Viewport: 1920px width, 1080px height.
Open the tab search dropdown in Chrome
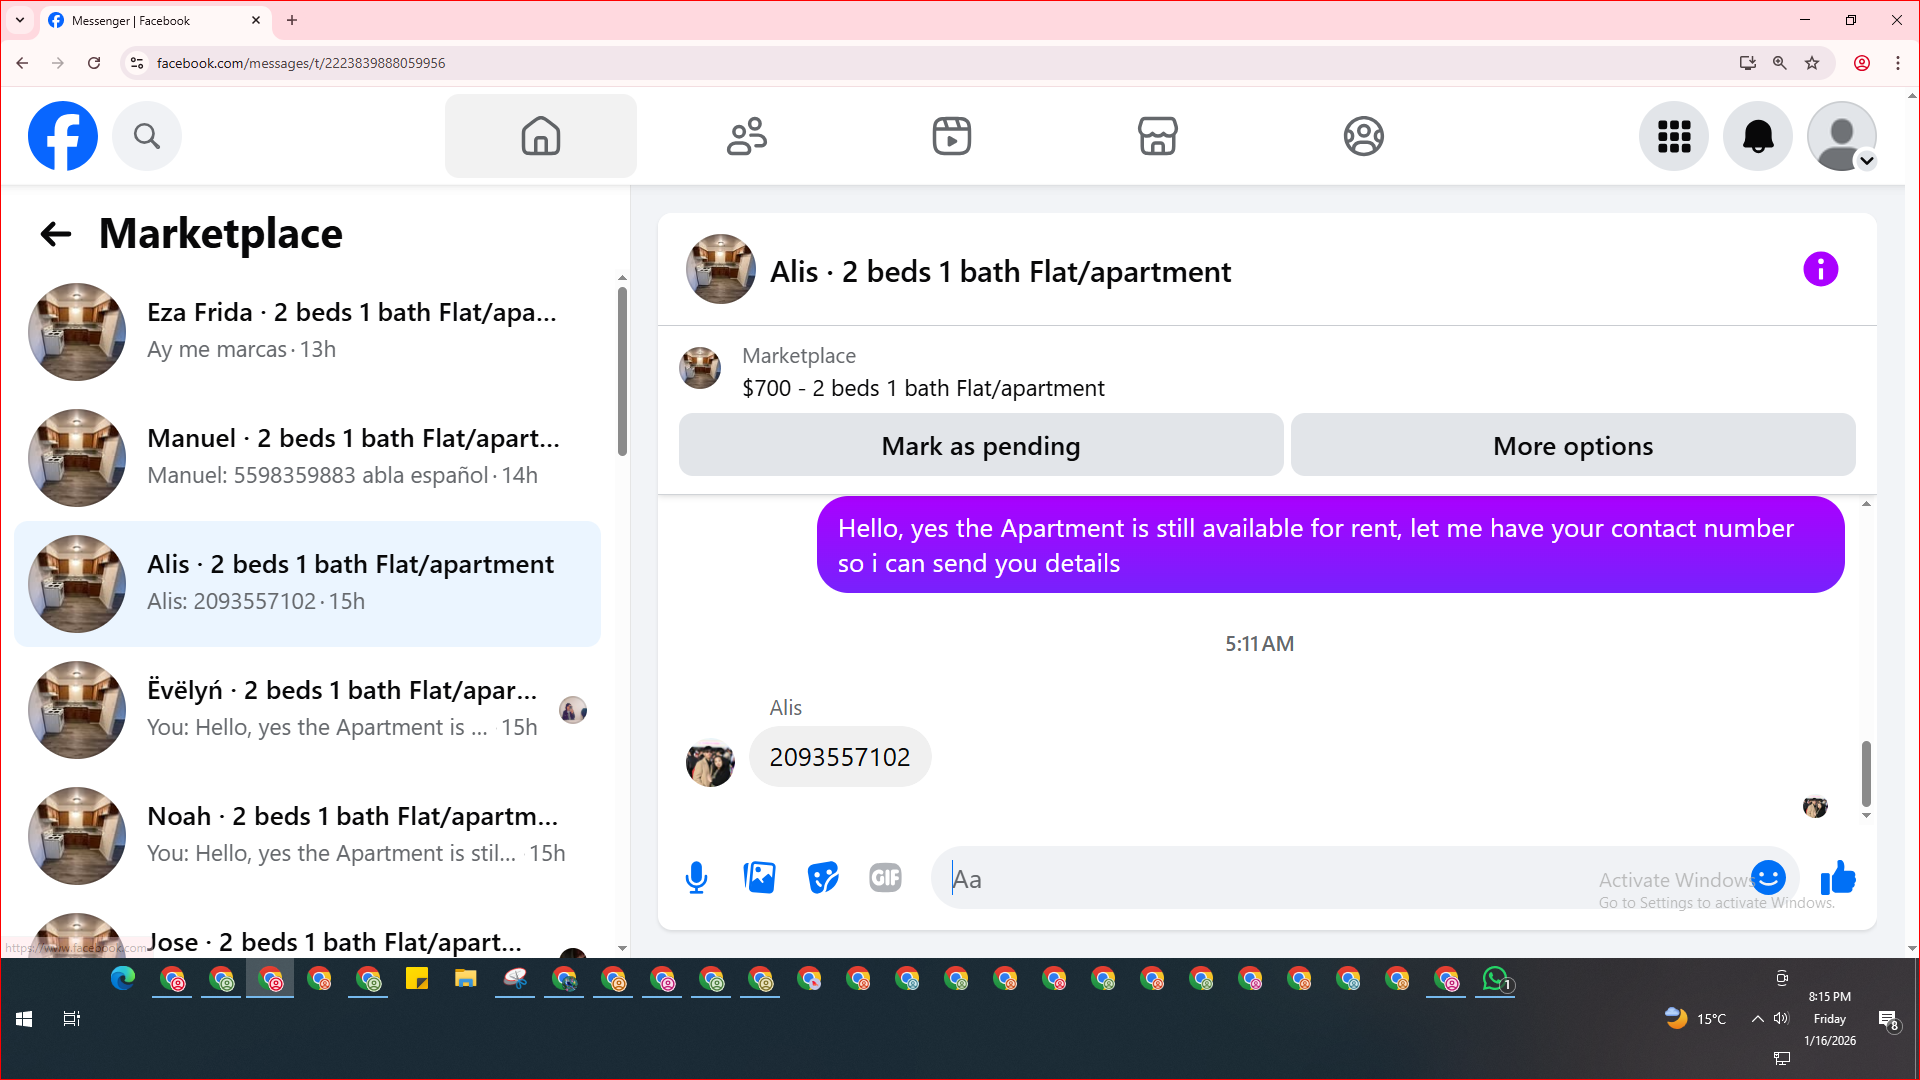pos(19,20)
